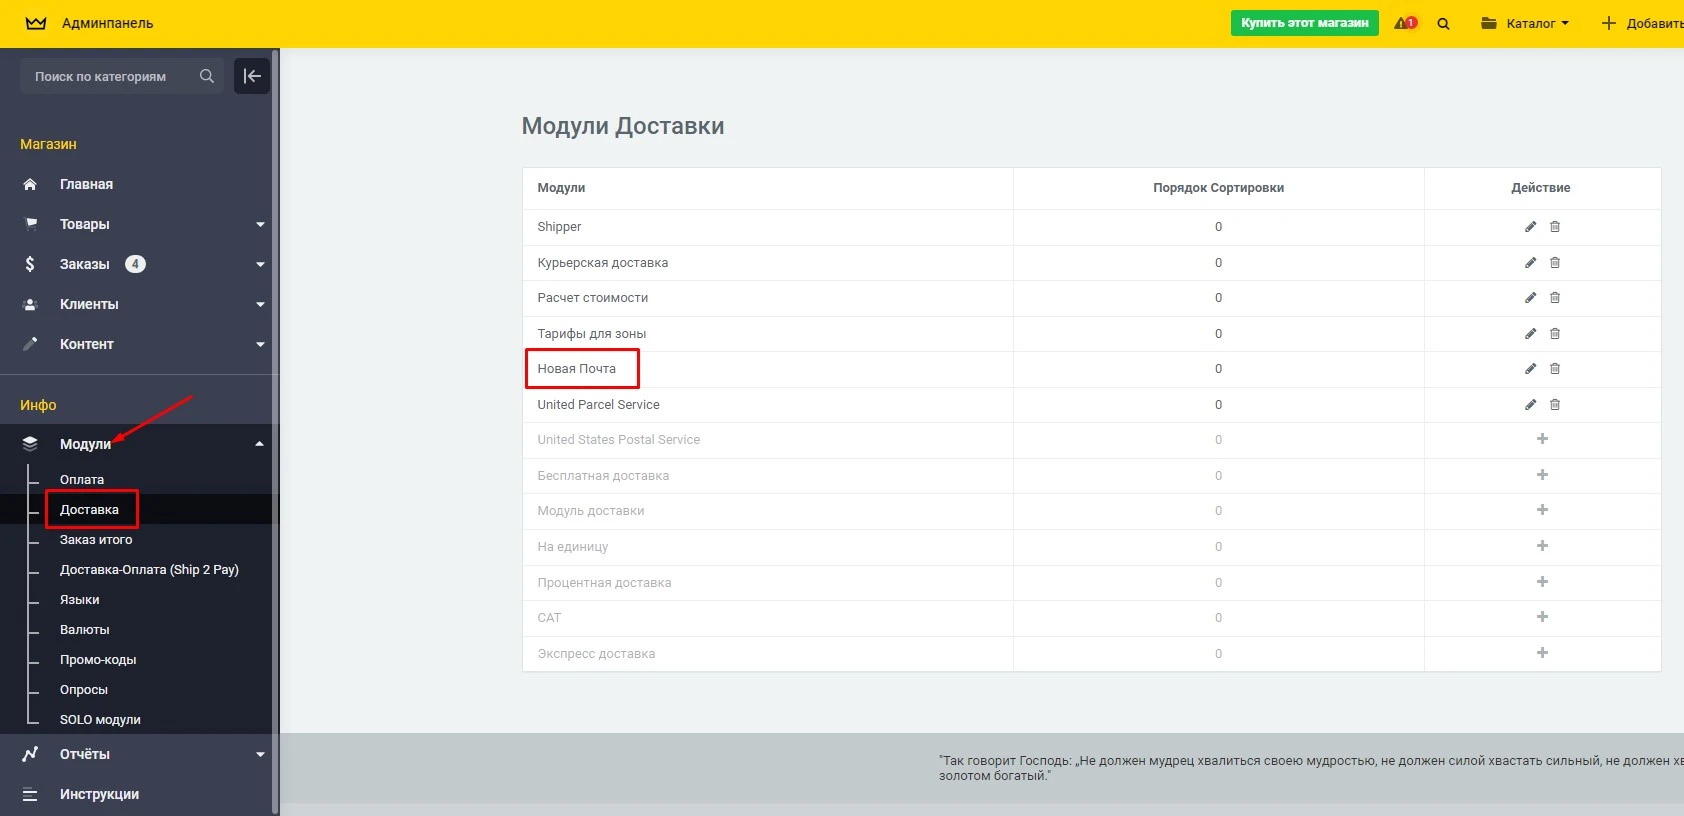Viewport: 1684px width, 816px height.
Task: Click the category search field
Action: click(110, 76)
